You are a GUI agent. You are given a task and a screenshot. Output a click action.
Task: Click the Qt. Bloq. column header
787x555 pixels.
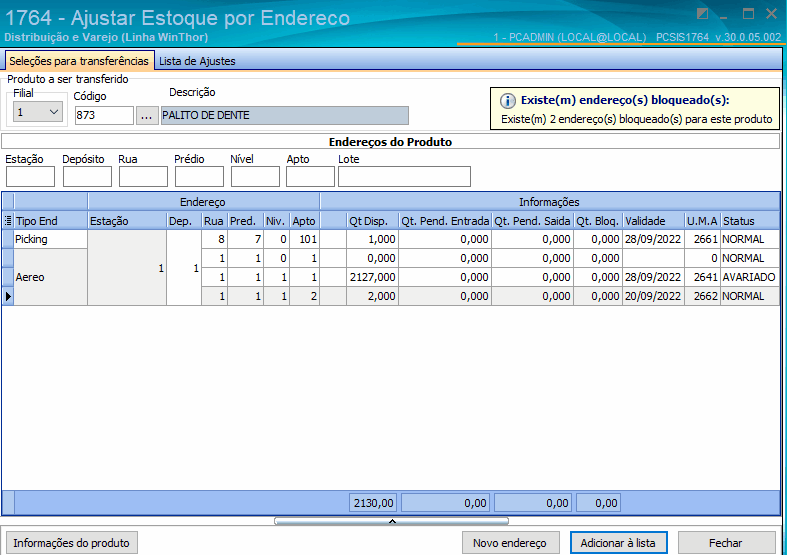tap(598, 221)
